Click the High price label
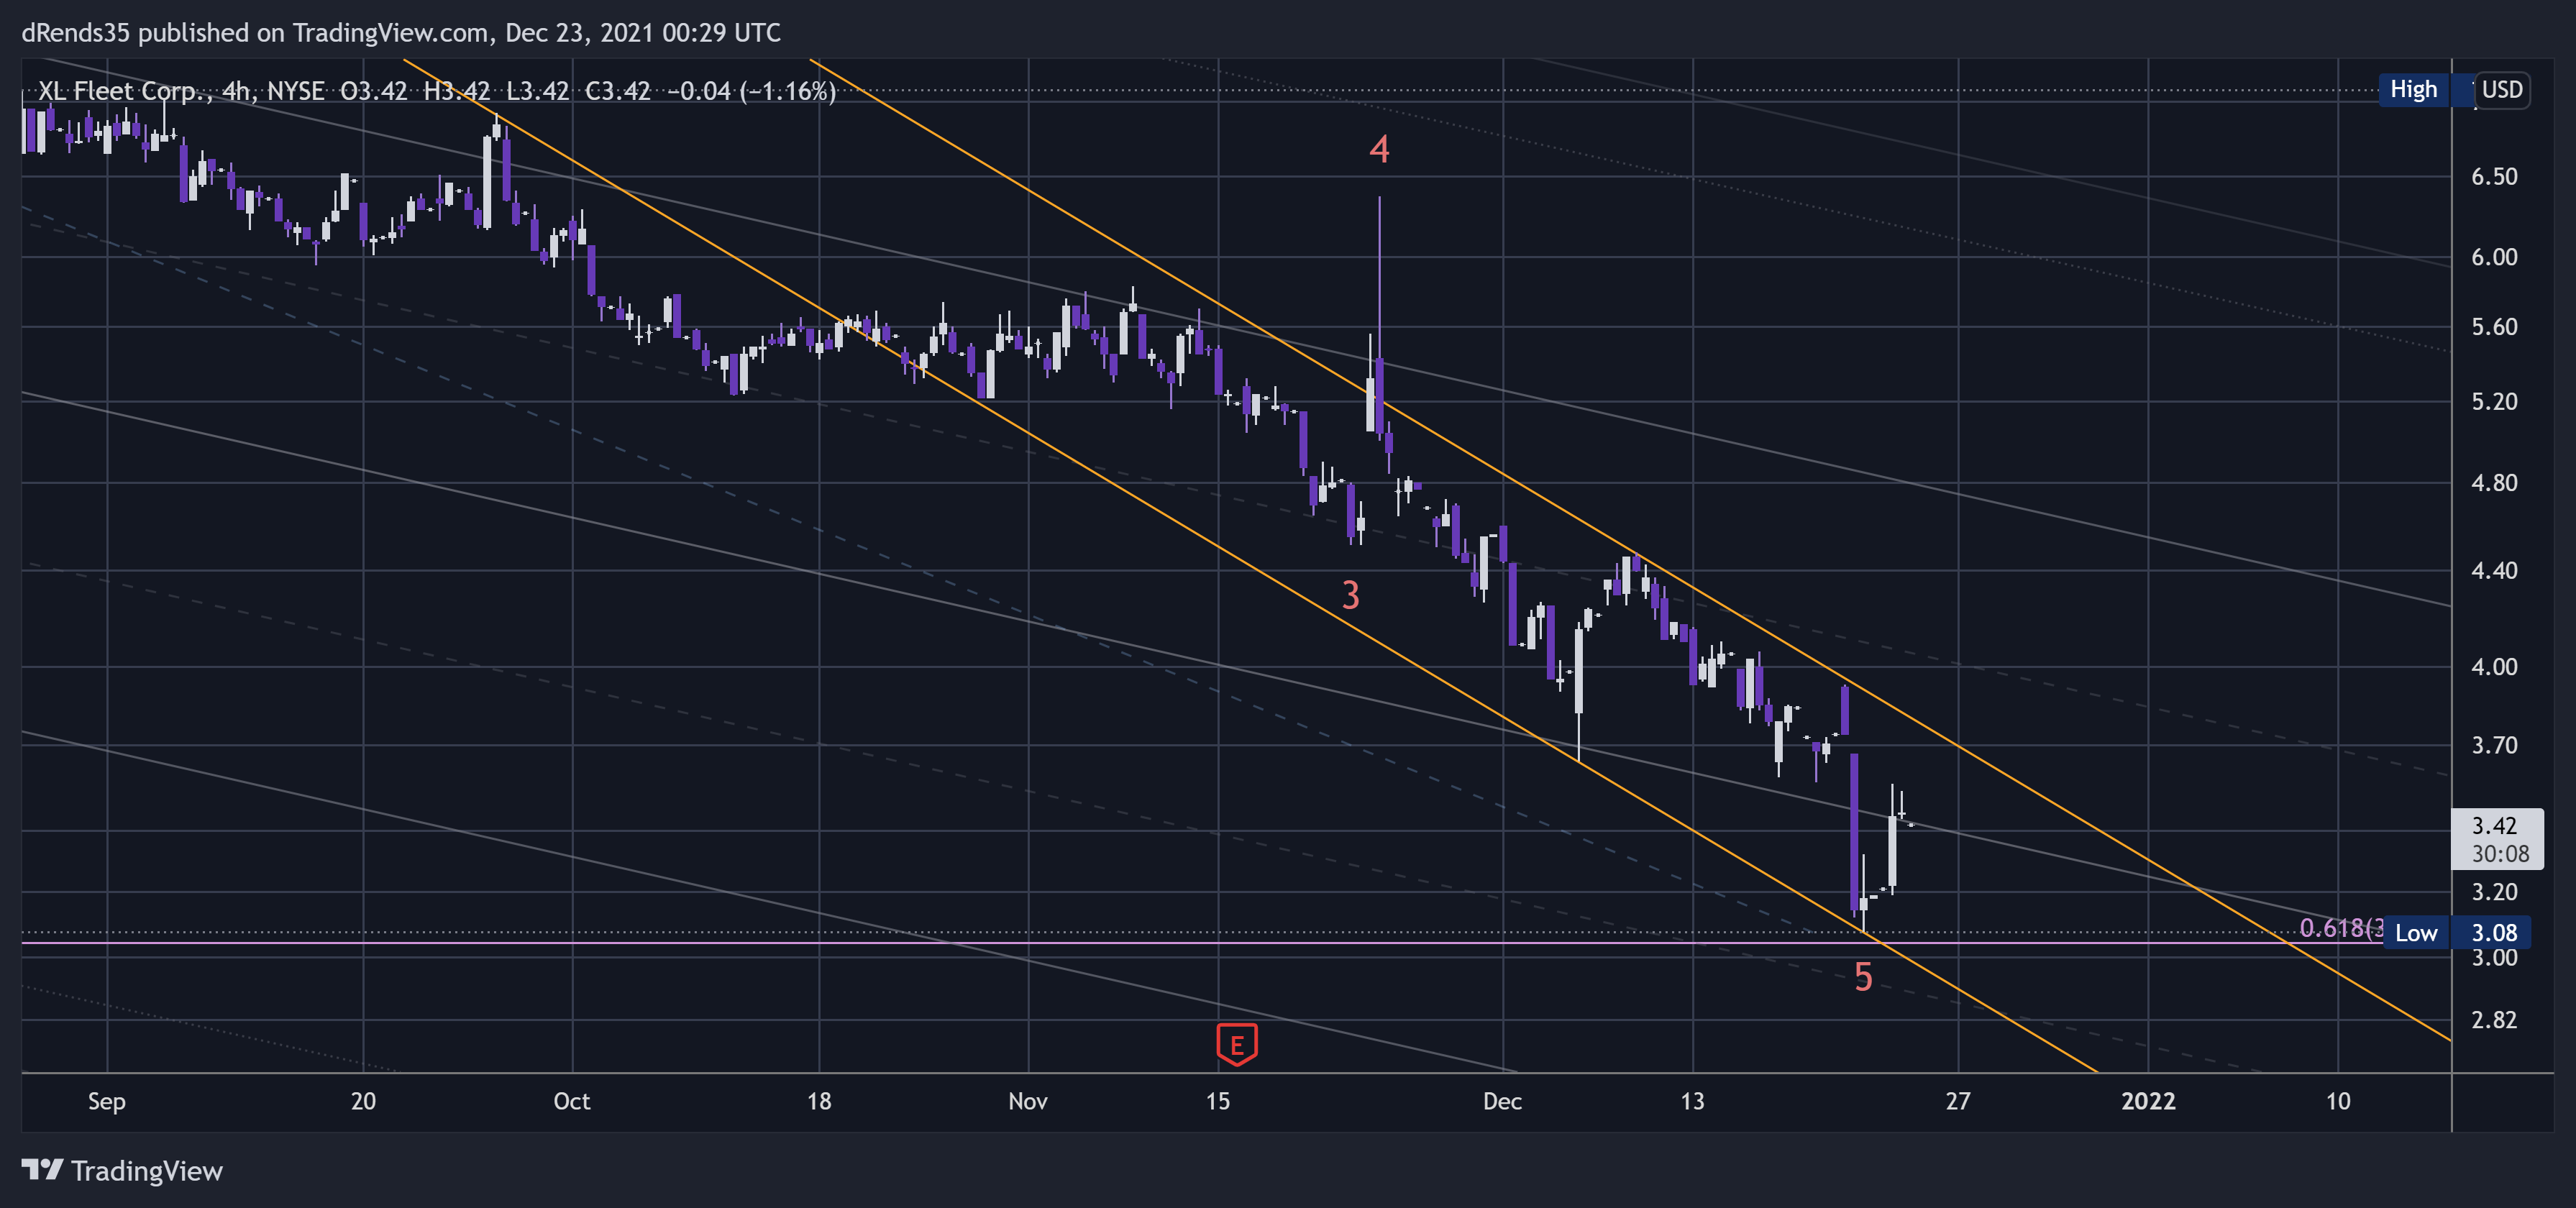2576x1208 pixels. (2413, 90)
